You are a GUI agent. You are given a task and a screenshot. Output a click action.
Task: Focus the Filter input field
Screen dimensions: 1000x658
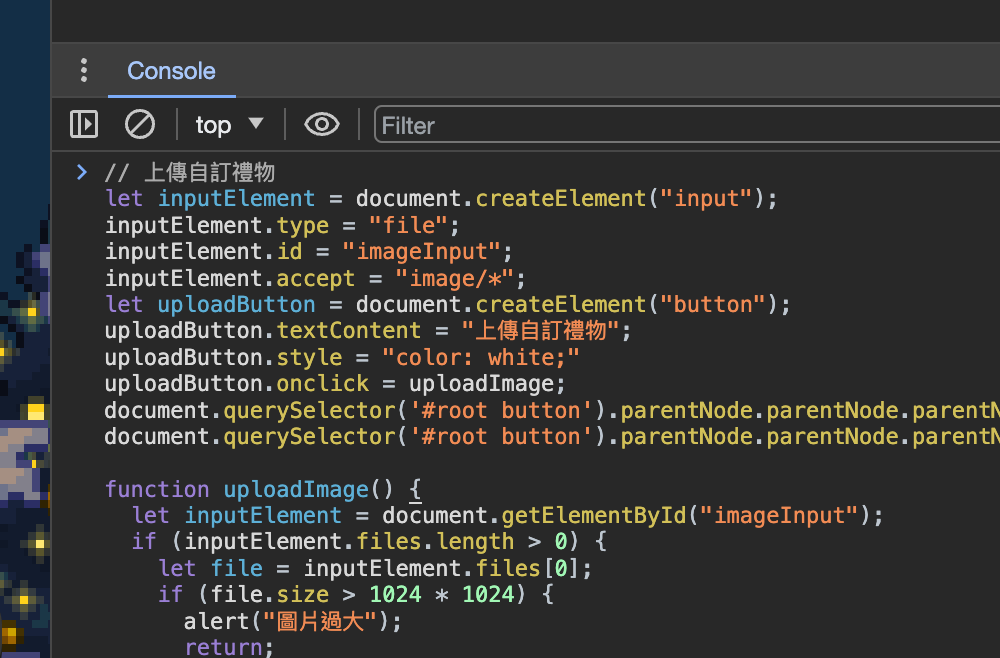click(688, 125)
